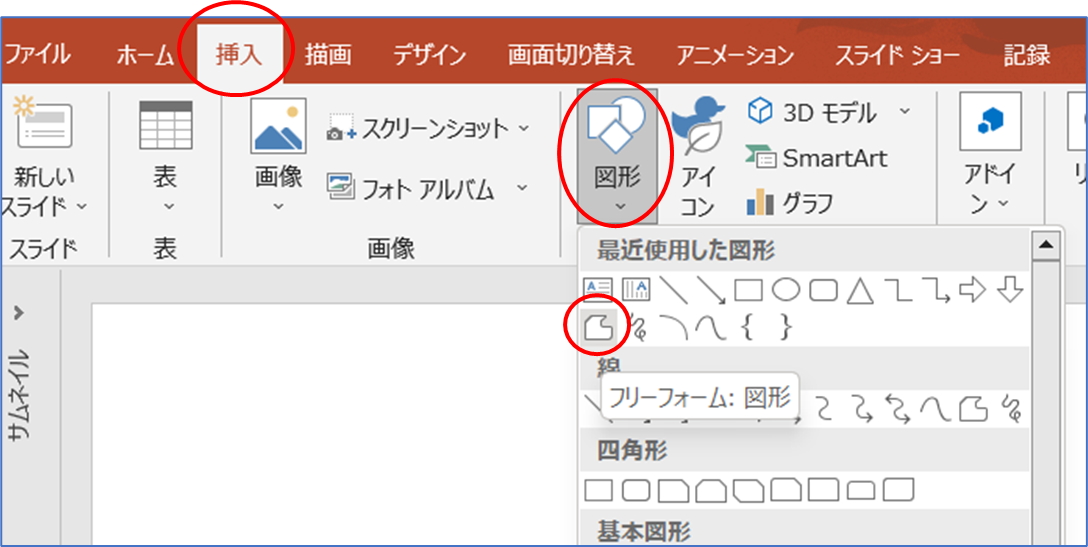Select Snip and Round Single Corner rectangle
This screenshot has width=1088, height=547.
(x=785, y=490)
